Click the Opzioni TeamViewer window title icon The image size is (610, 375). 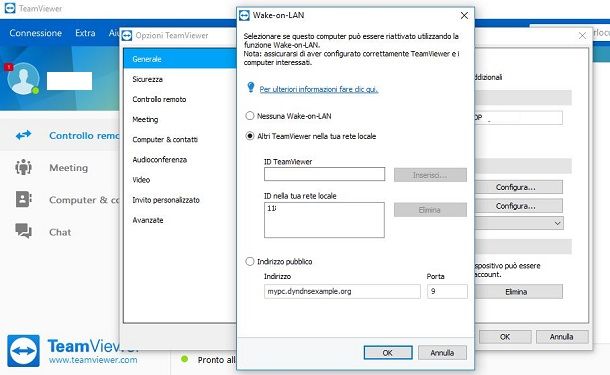click(x=127, y=35)
